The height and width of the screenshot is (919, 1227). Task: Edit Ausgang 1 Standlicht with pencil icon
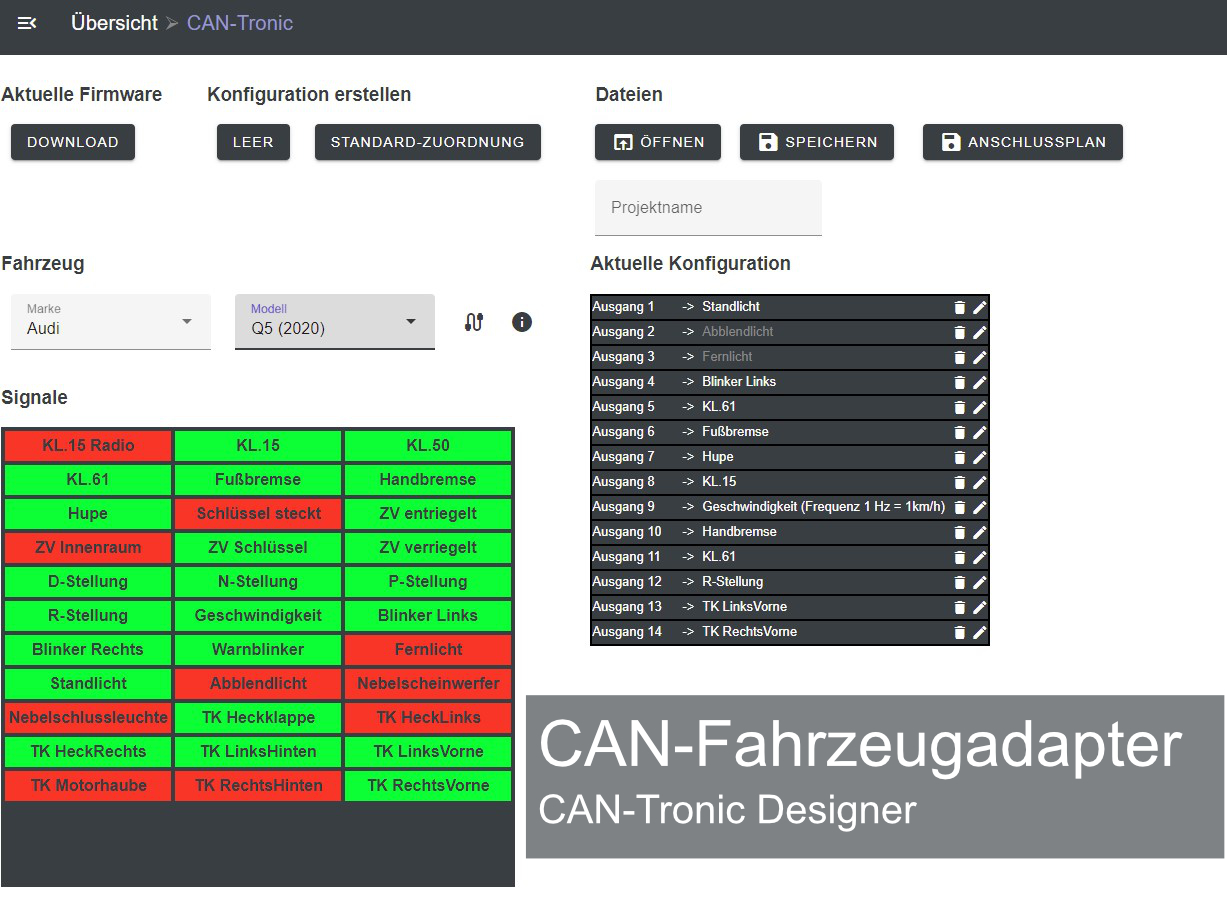click(x=980, y=307)
